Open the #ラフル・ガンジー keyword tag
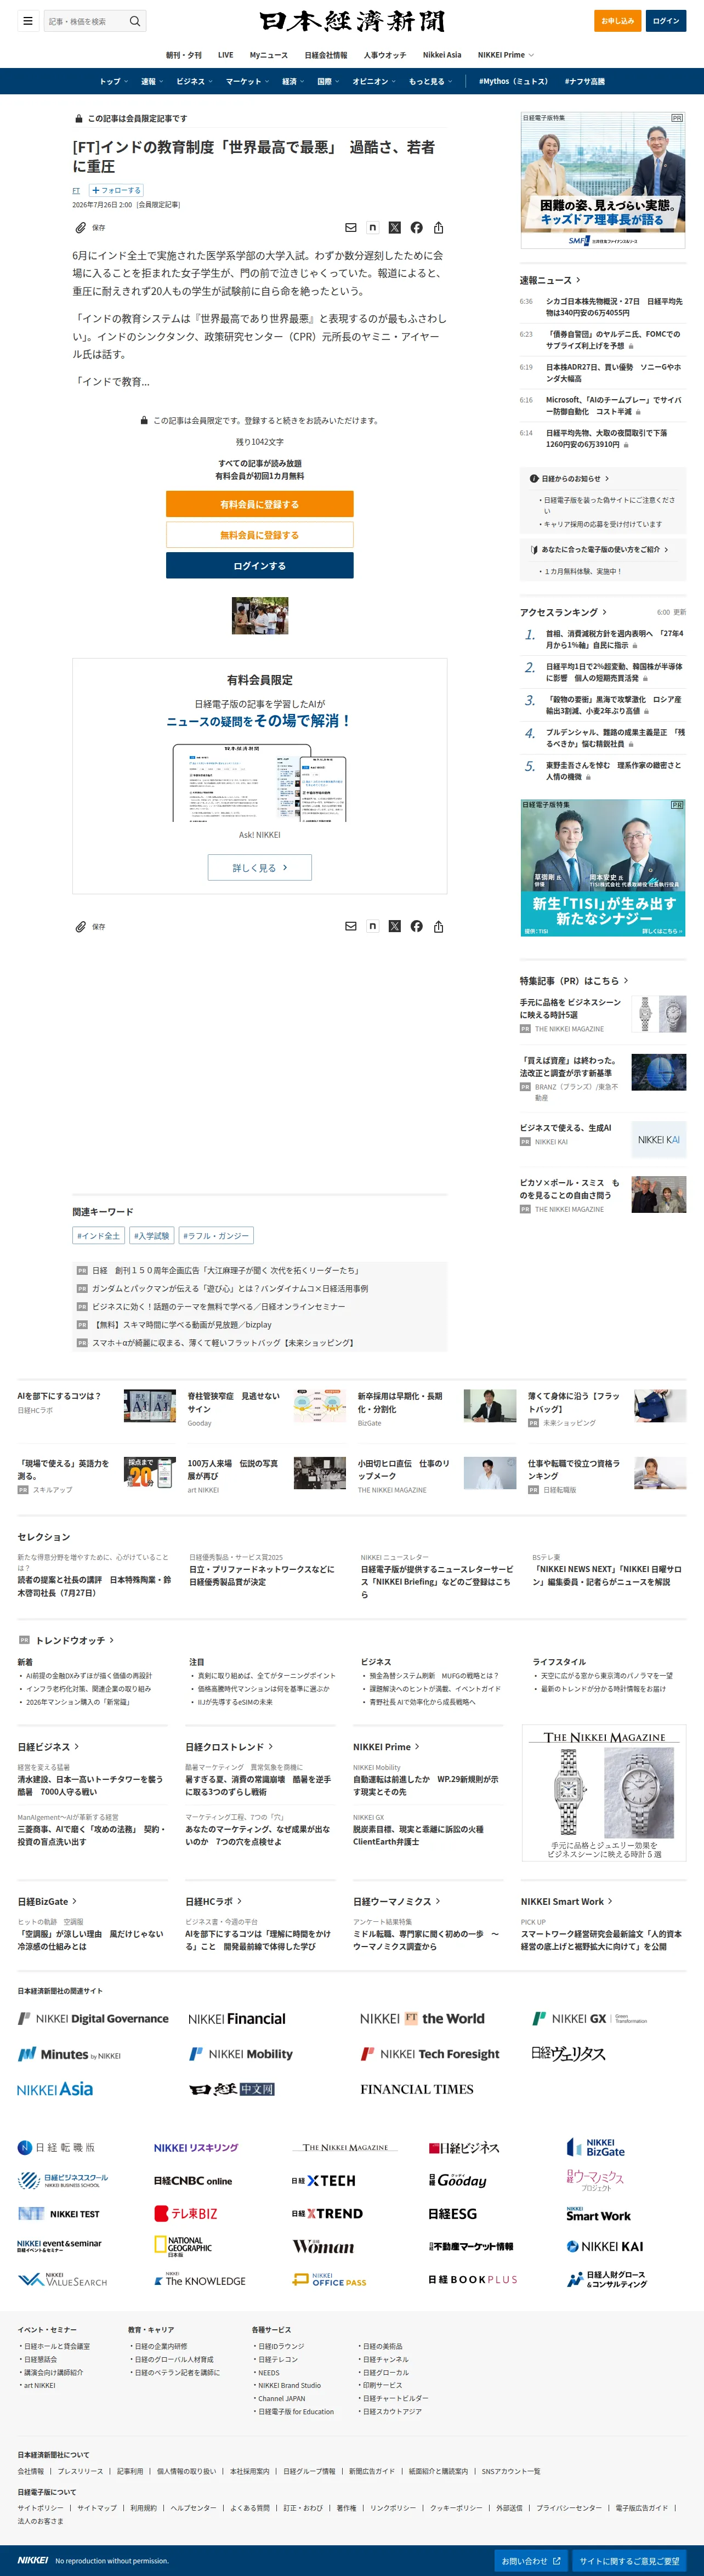 216,1236
